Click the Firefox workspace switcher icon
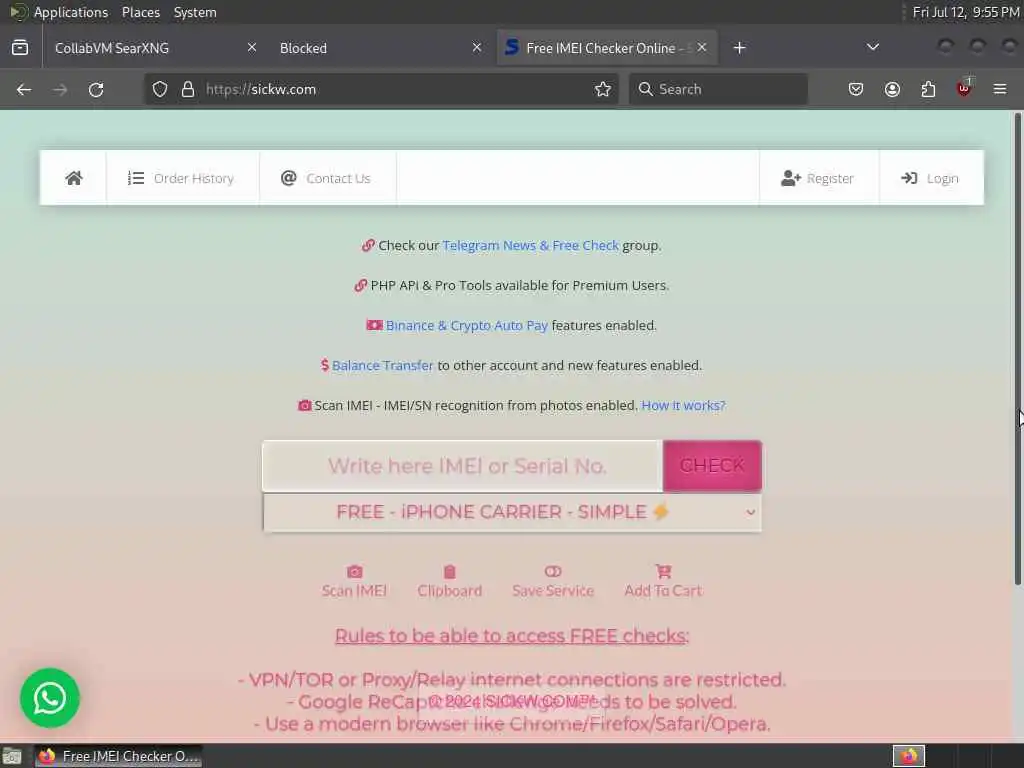The height and width of the screenshot is (768, 1024). [909, 756]
